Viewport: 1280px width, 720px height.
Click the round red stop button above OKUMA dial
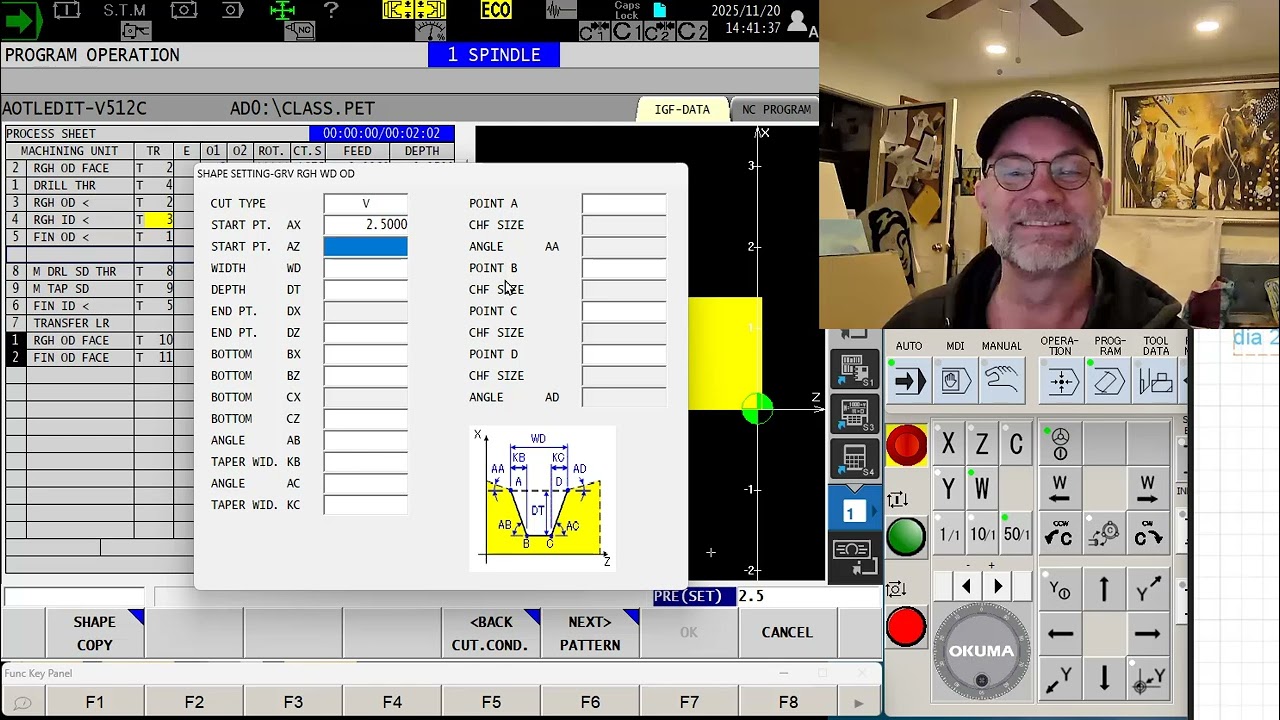(906, 627)
